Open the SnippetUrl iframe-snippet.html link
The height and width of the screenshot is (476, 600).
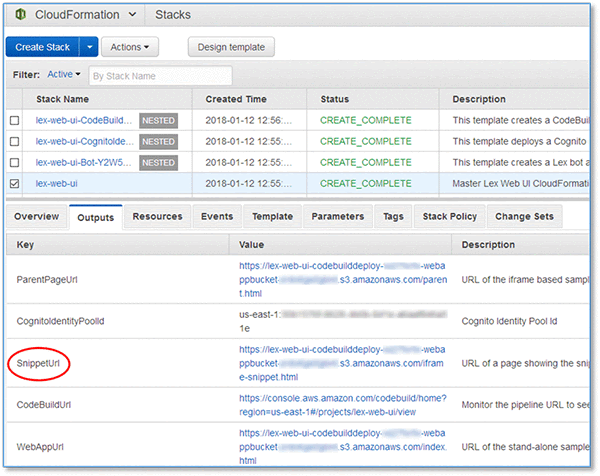click(342, 363)
